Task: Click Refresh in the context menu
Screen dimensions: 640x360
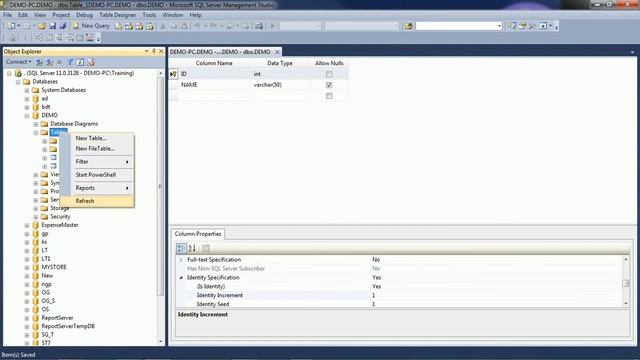Action: (x=97, y=201)
